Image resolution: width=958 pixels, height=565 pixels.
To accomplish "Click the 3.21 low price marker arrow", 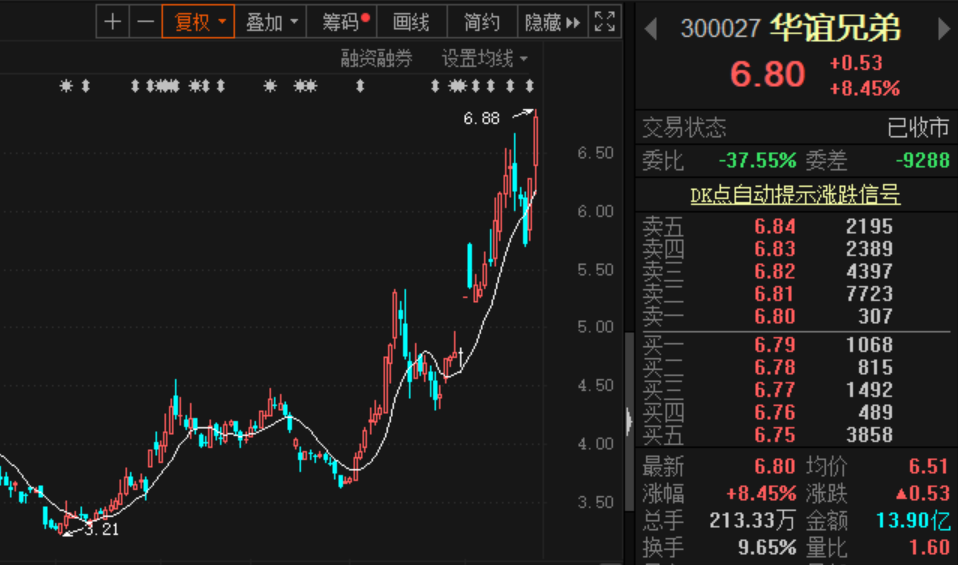I will pos(70,533).
